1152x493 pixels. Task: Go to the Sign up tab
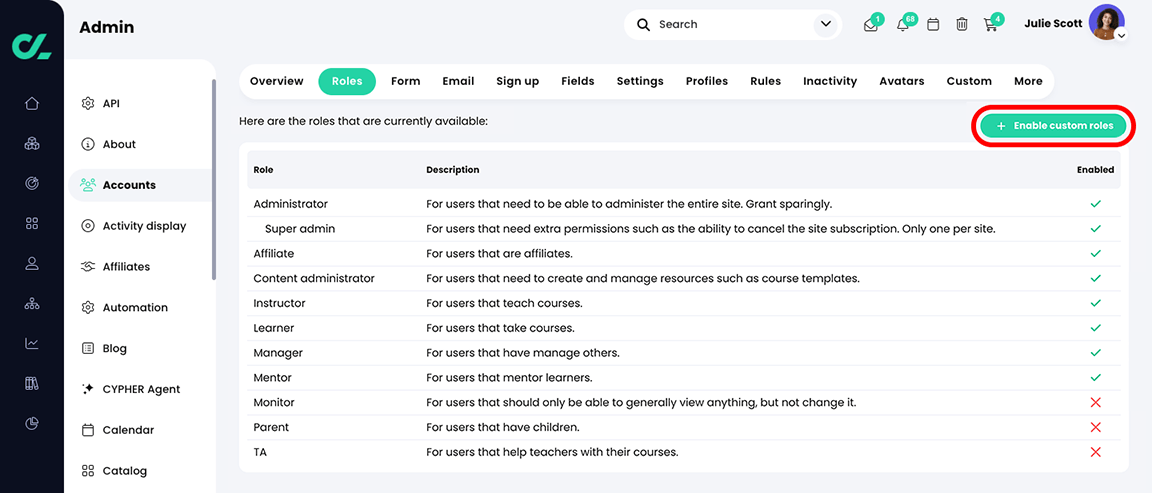coord(517,81)
